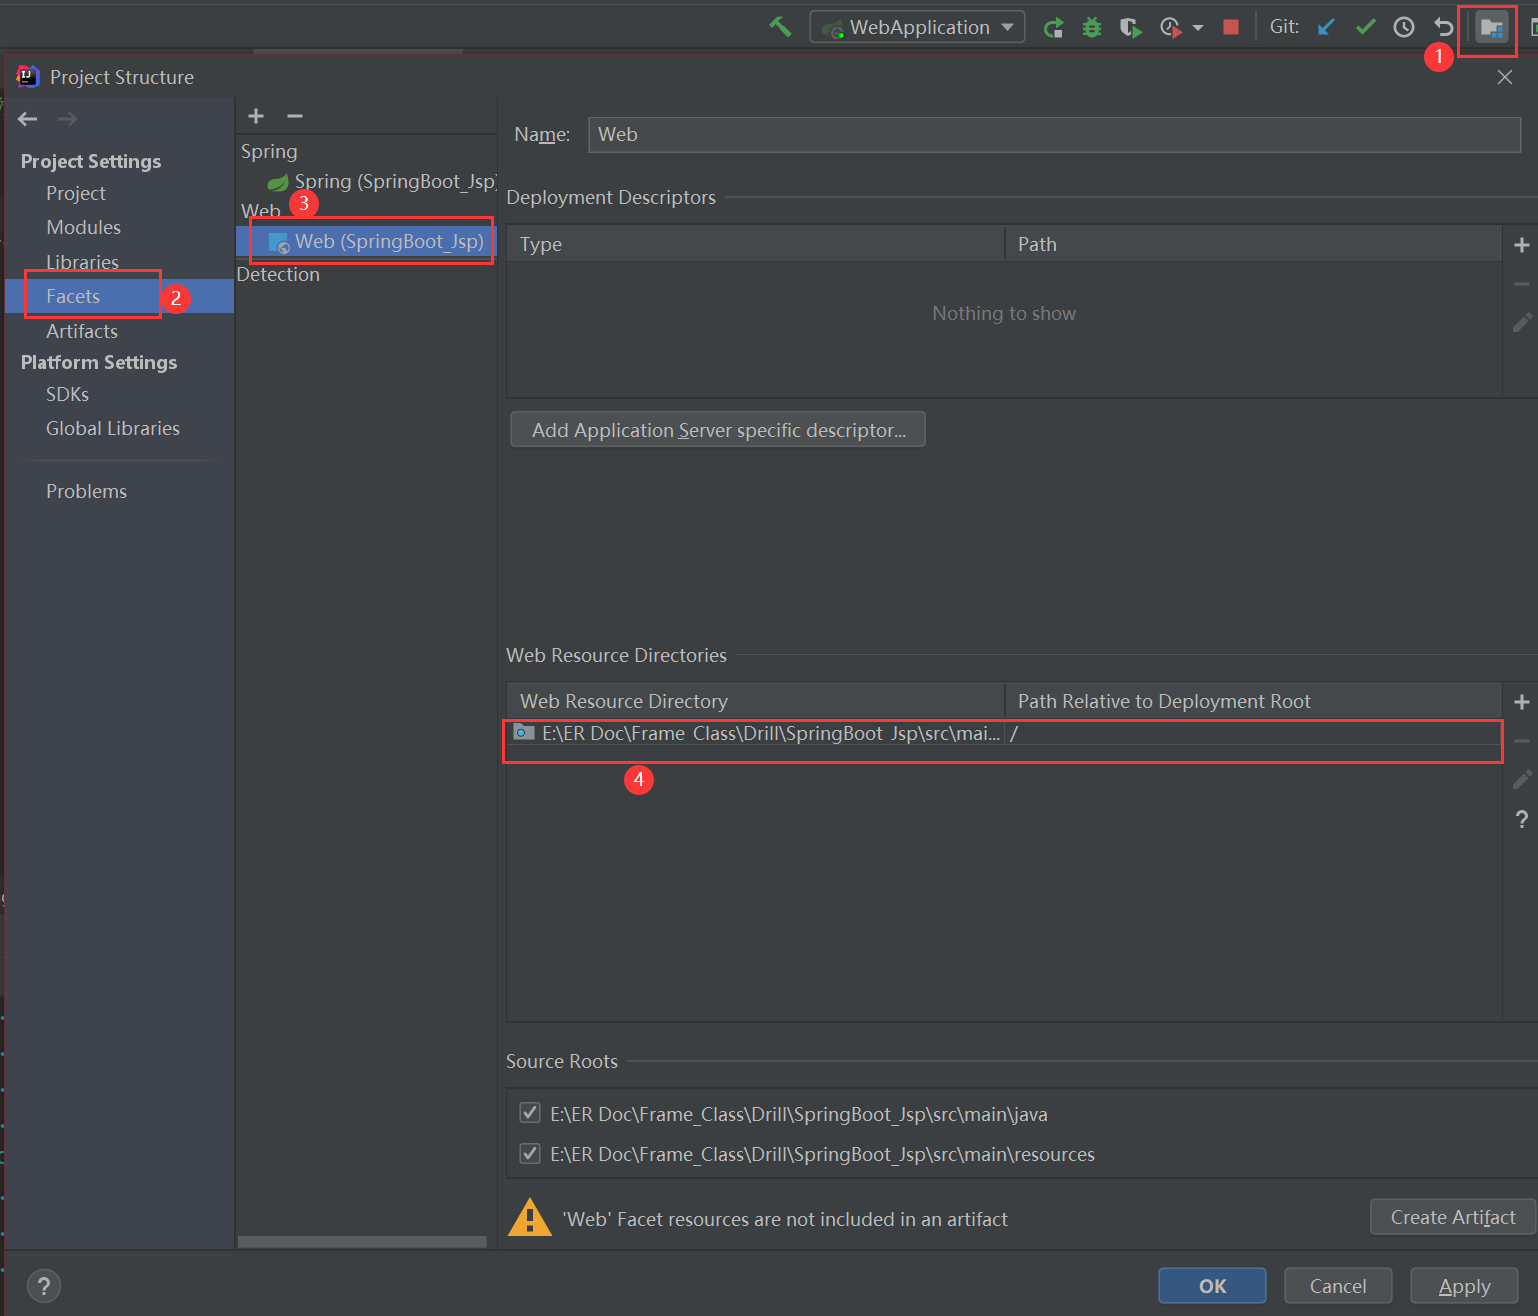Open the WebApplication run configuration dropdown

coord(917,27)
